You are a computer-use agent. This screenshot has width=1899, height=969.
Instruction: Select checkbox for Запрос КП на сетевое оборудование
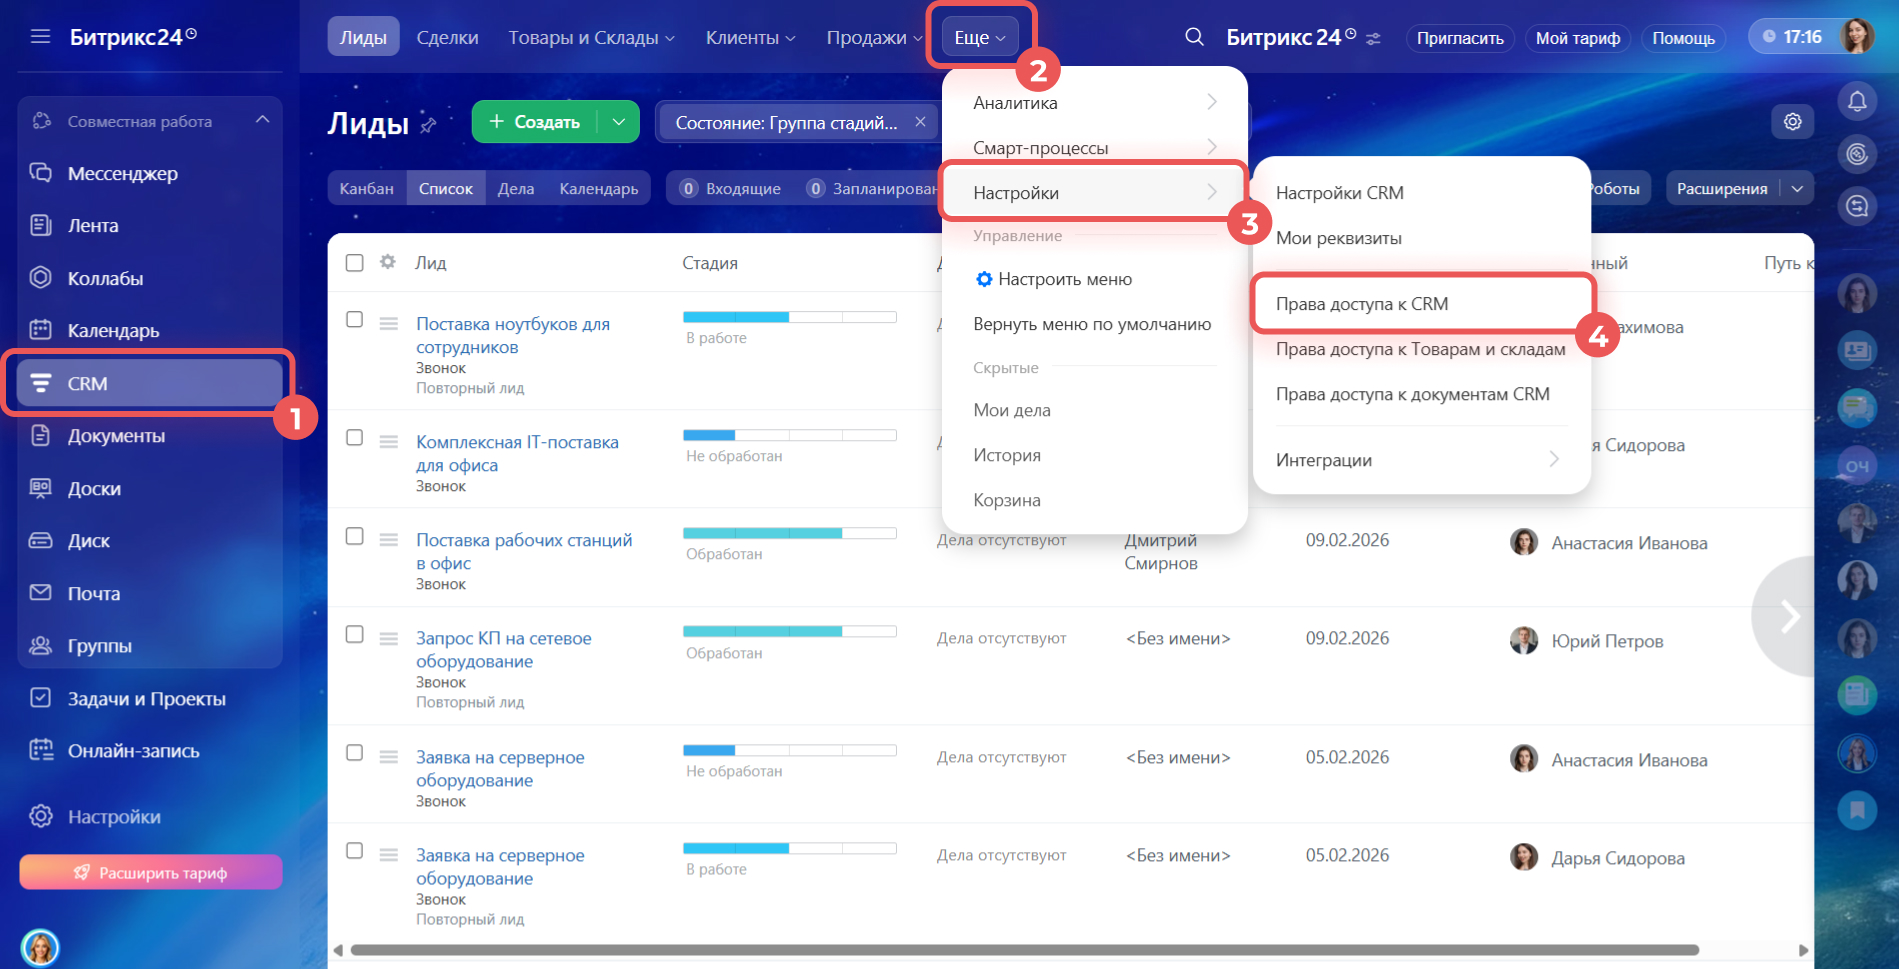[x=354, y=635]
